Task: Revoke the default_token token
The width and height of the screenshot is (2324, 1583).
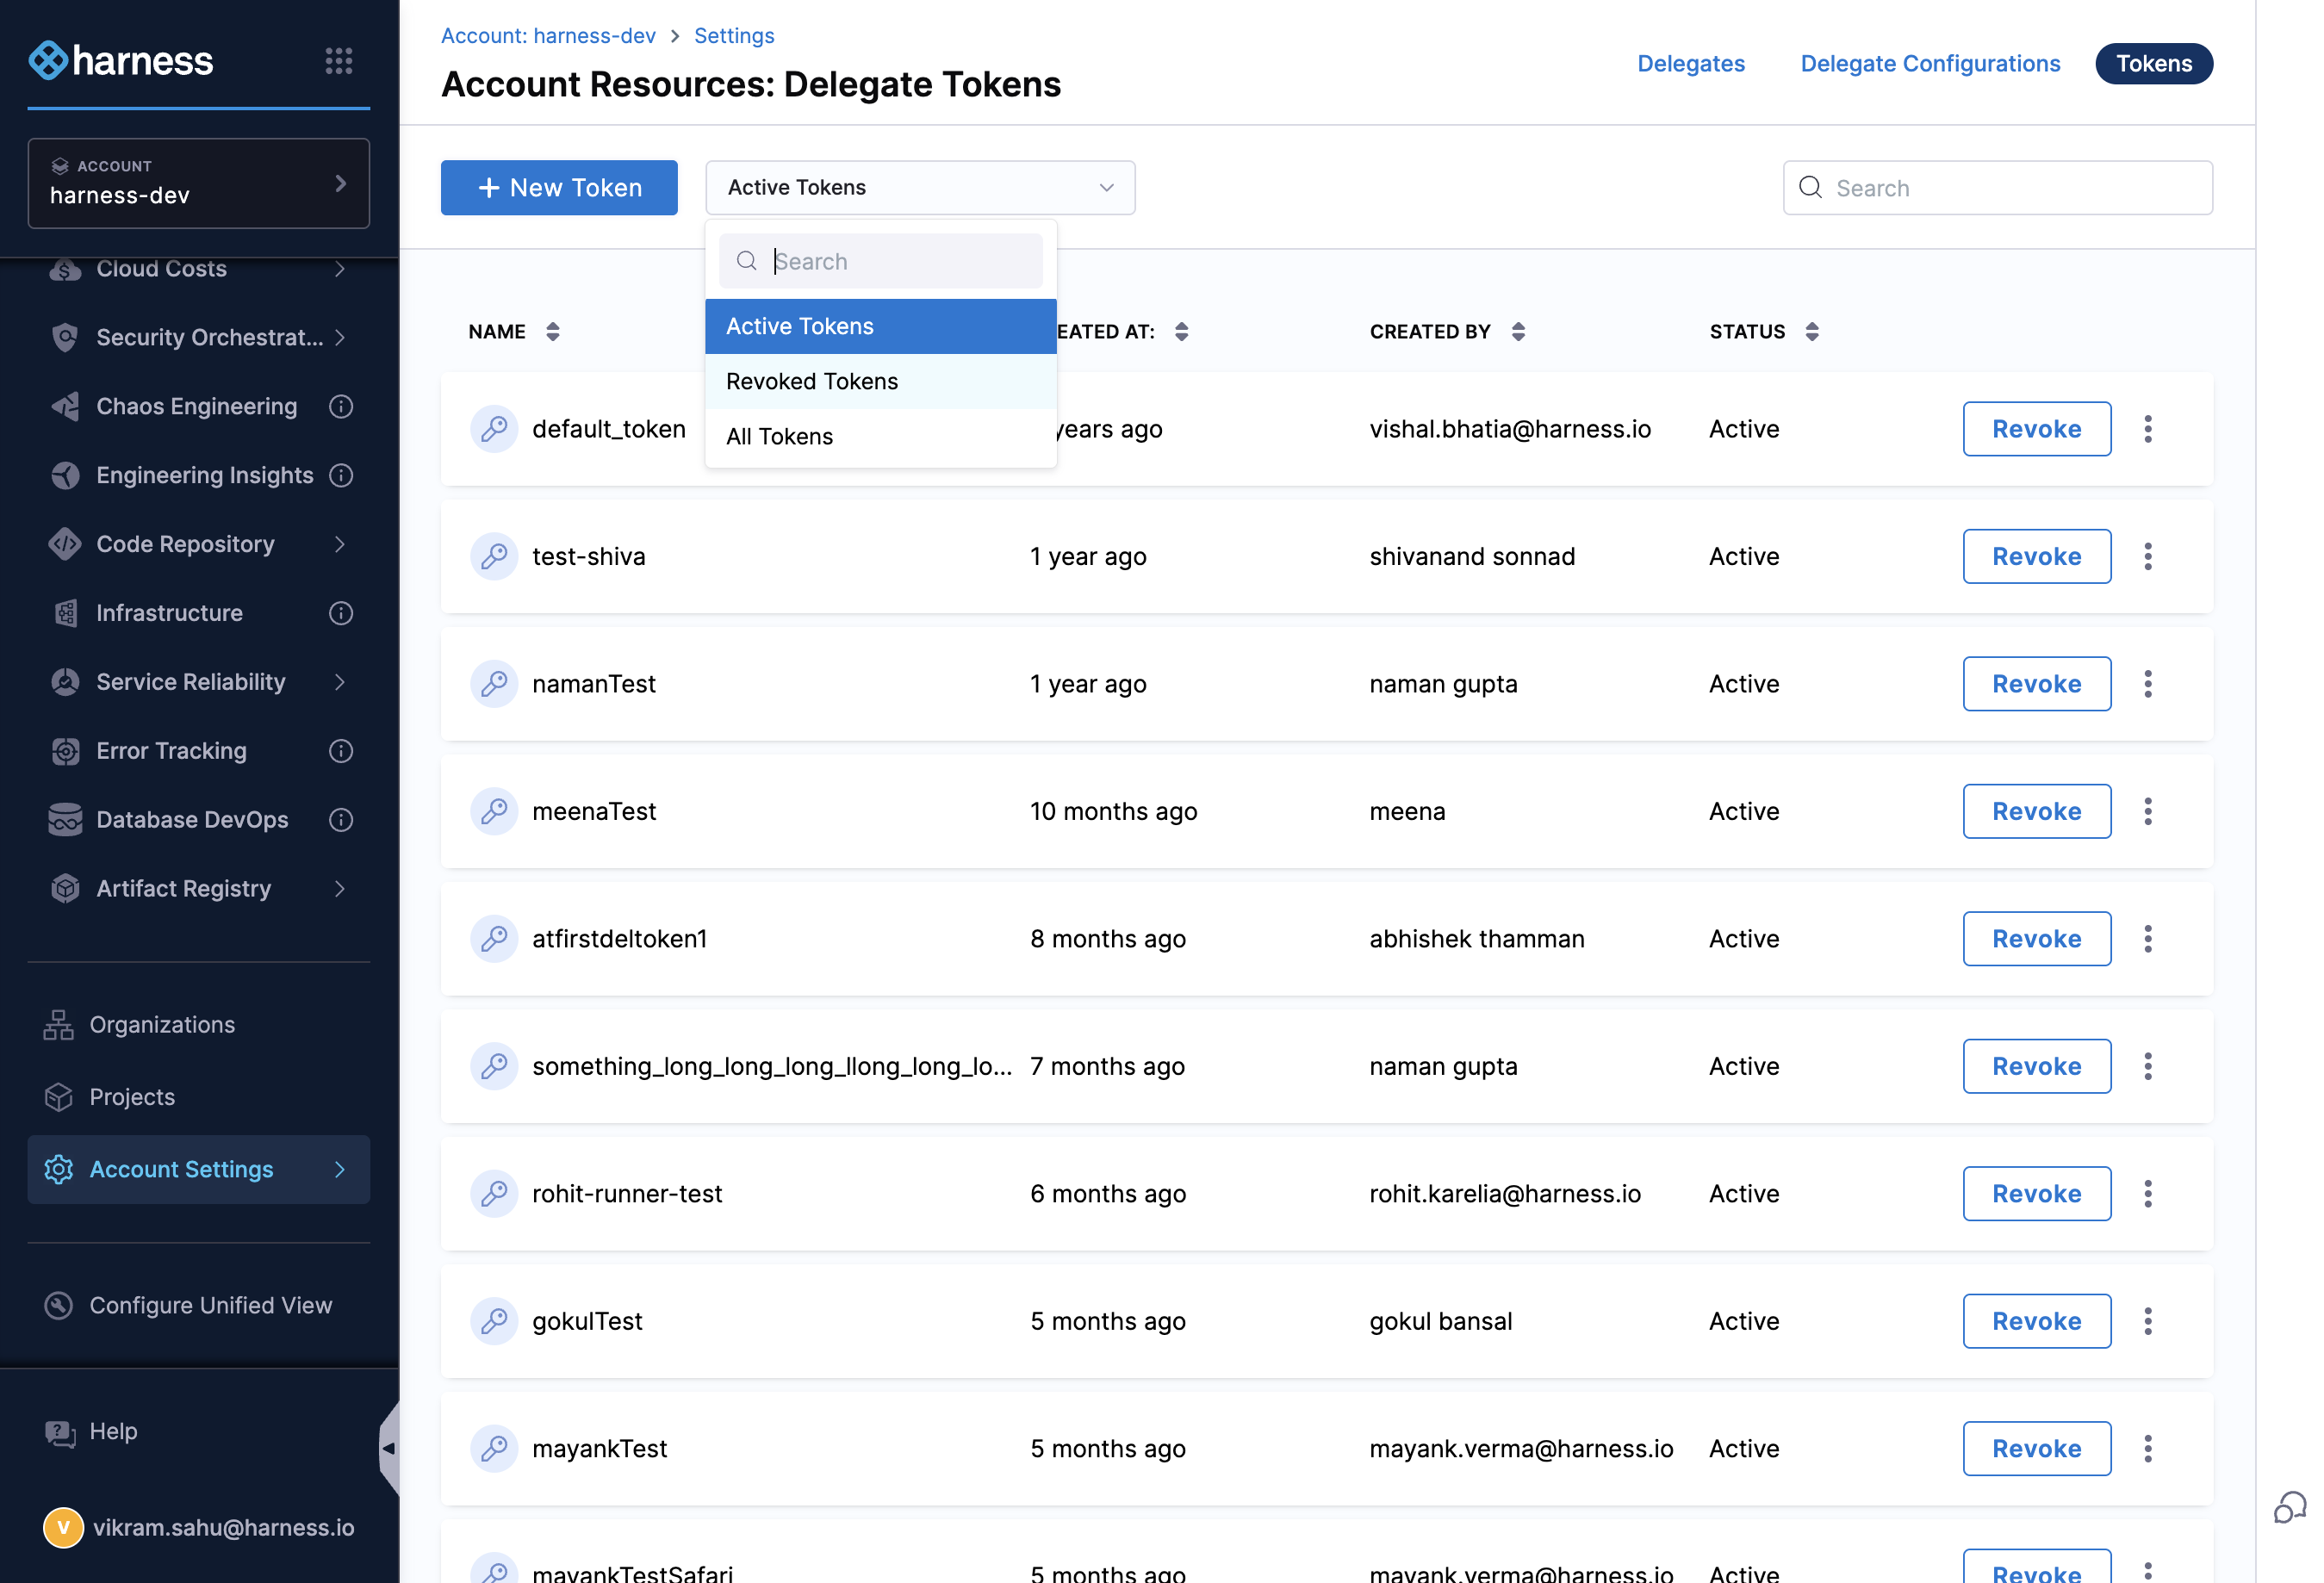Action: pyautogui.click(x=2036, y=429)
